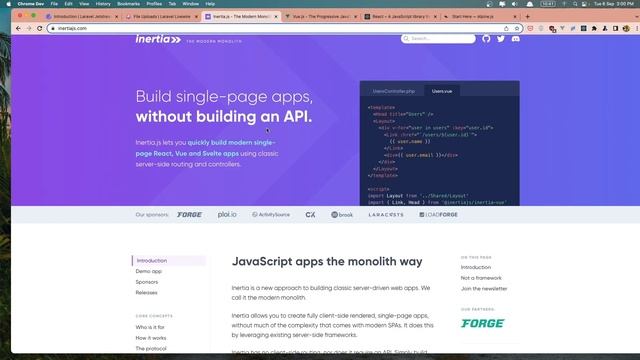Open the Extensions puzzle-piece icon

tap(594, 28)
